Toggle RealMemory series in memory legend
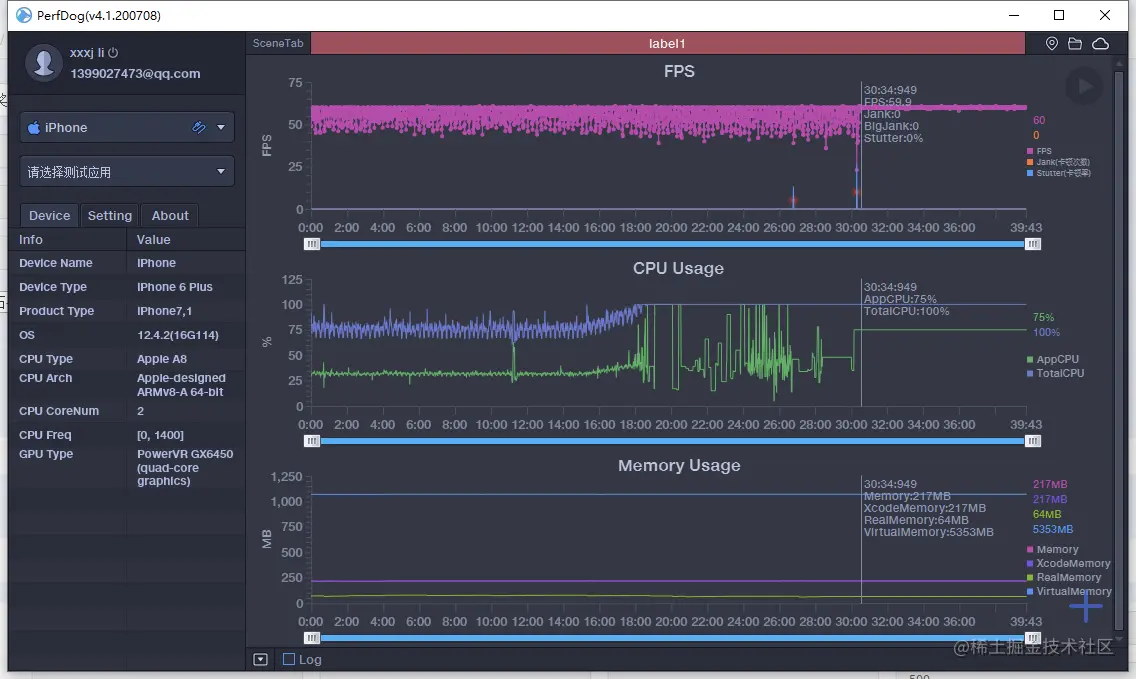 [1064, 578]
